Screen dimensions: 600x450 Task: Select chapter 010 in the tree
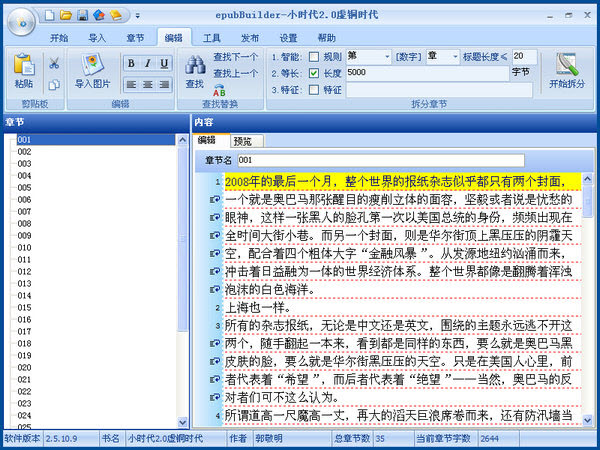coord(24,248)
